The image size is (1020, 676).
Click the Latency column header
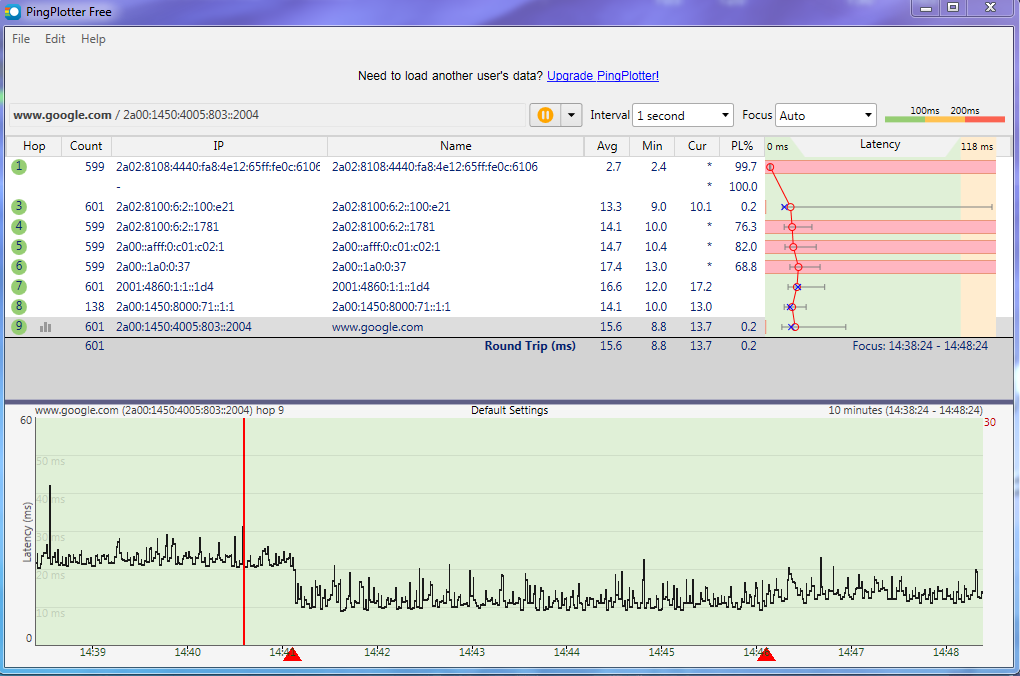[880, 144]
